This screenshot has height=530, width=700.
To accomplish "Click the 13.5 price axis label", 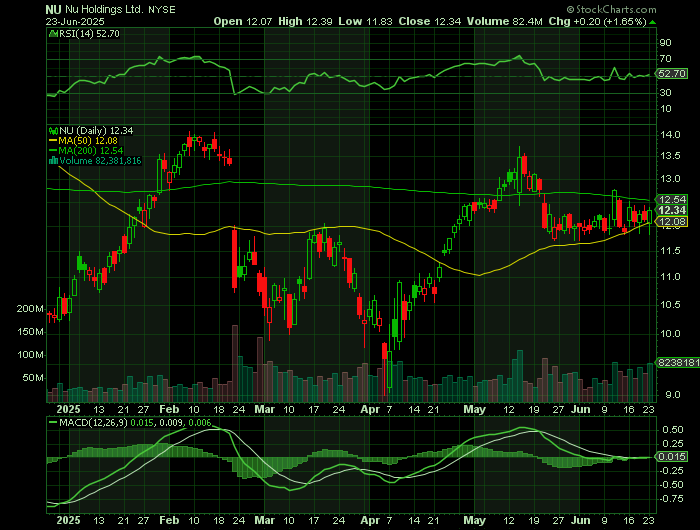I will pyautogui.click(x=671, y=156).
